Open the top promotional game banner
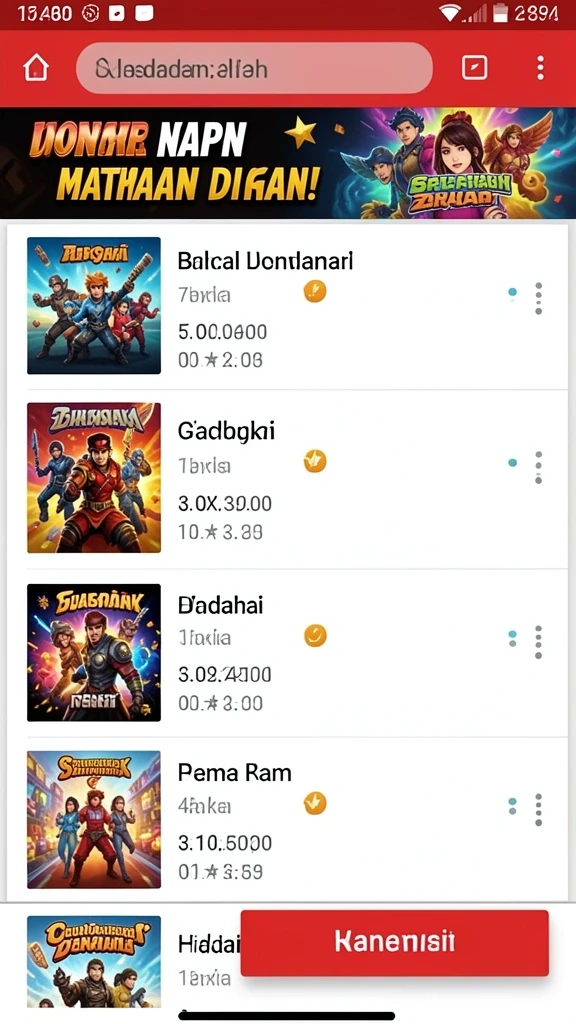Image resolution: width=576 pixels, height=1024 pixels. pyautogui.click(x=288, y=163)
